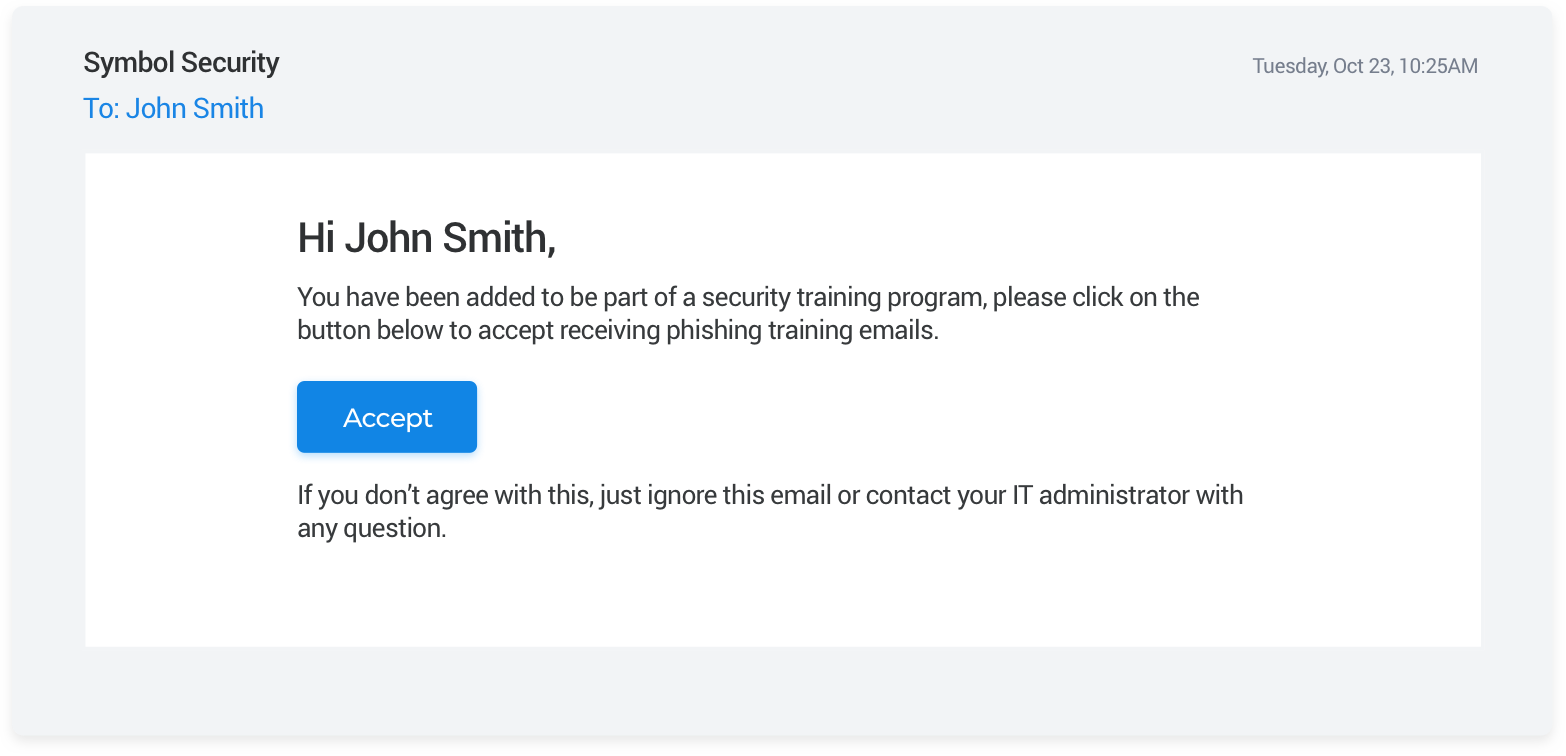Click the words ignore this email
1566x756 pixels.
(x=731, y=495)
